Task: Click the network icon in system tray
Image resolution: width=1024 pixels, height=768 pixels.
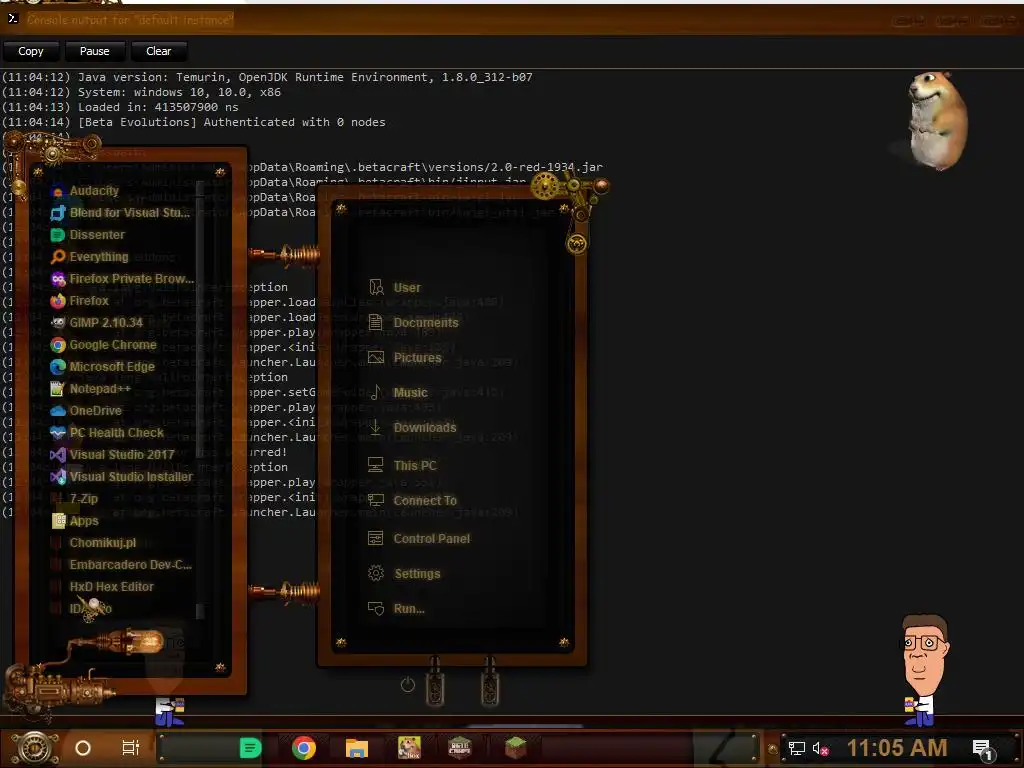Action: point(797,748)
